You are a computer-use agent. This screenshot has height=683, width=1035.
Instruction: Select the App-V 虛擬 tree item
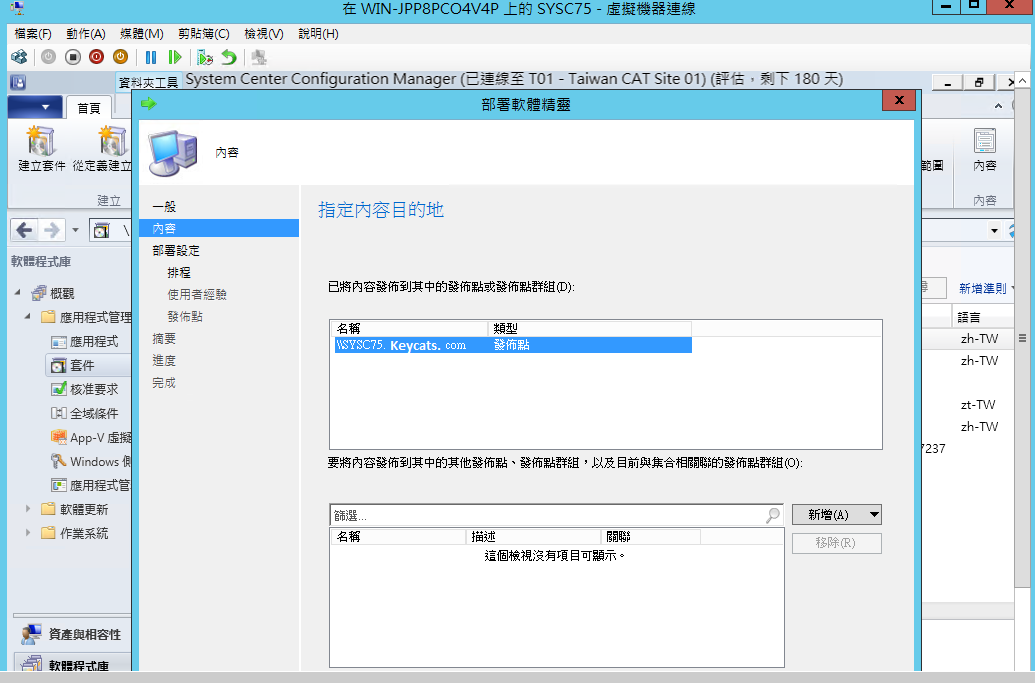[x=91, y=438]
